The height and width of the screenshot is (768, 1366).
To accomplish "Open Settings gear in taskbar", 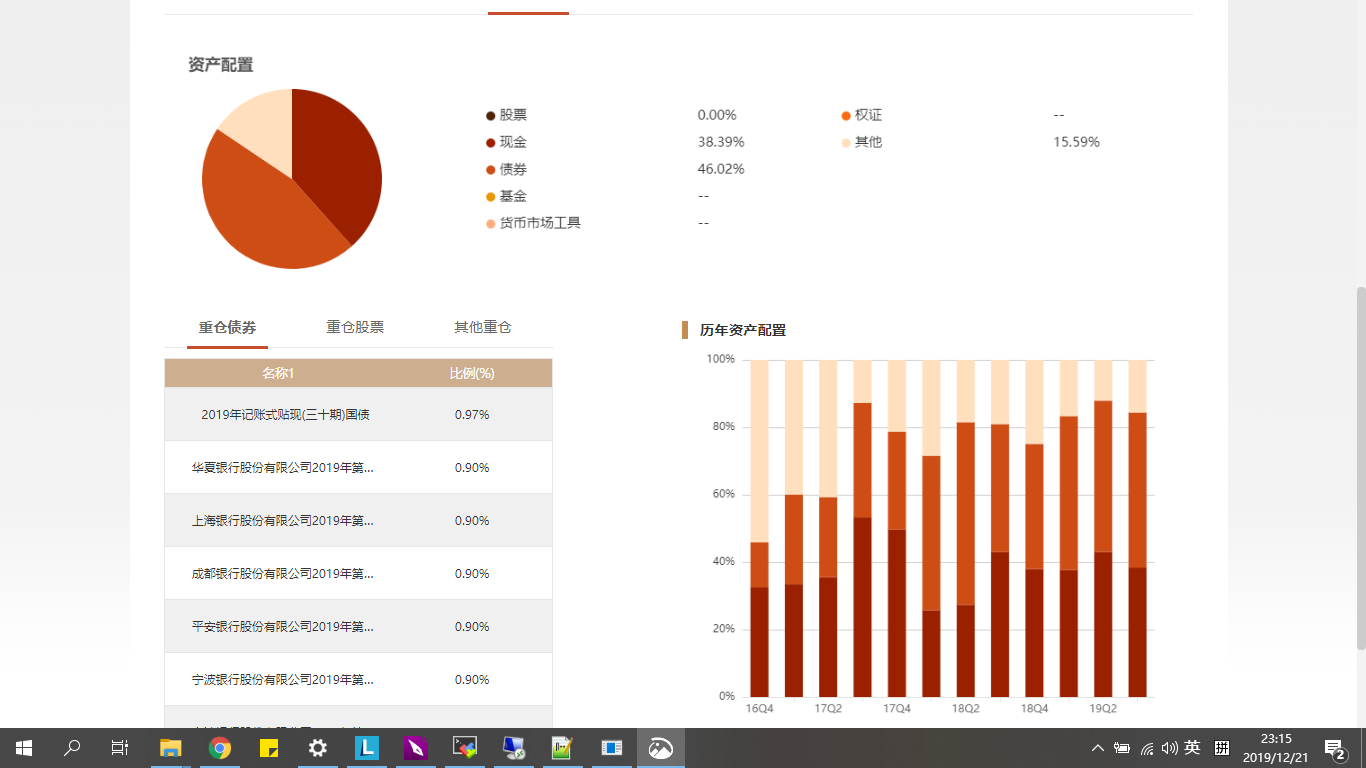I will 318,748.
